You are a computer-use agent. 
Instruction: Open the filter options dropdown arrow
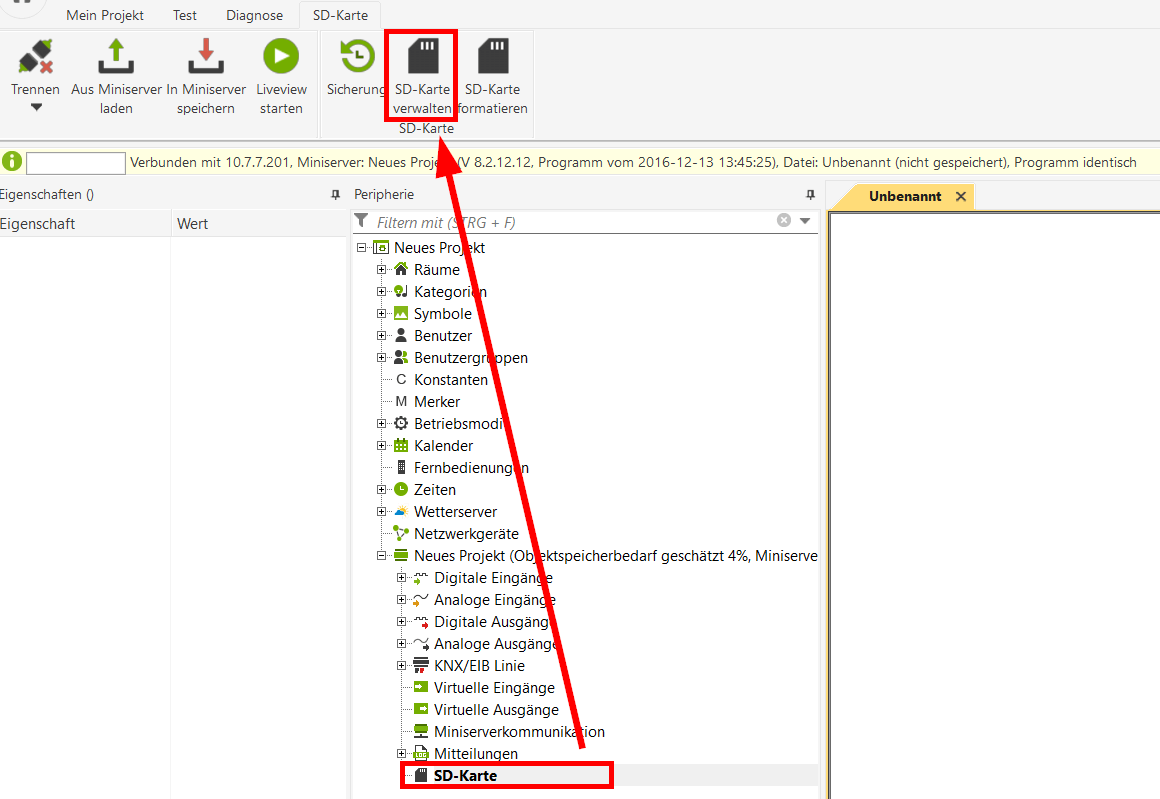pos(805,221)
